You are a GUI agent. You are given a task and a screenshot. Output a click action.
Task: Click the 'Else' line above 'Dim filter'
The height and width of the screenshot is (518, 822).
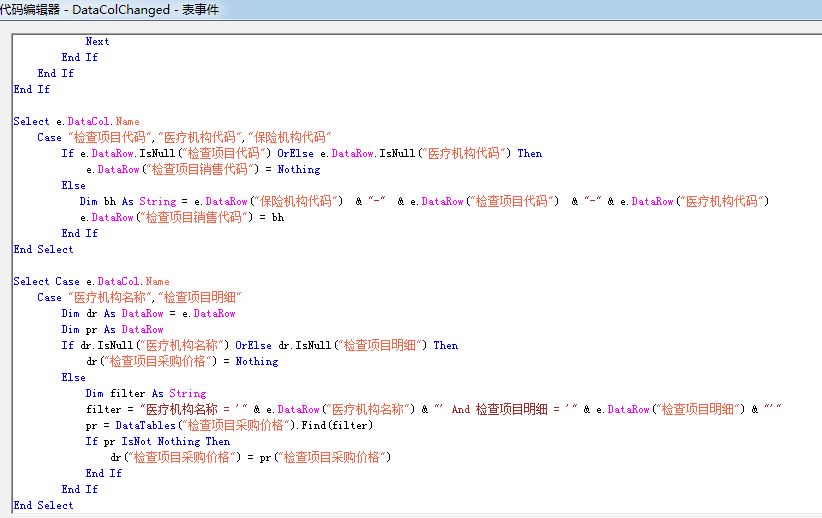click(73, 377)
